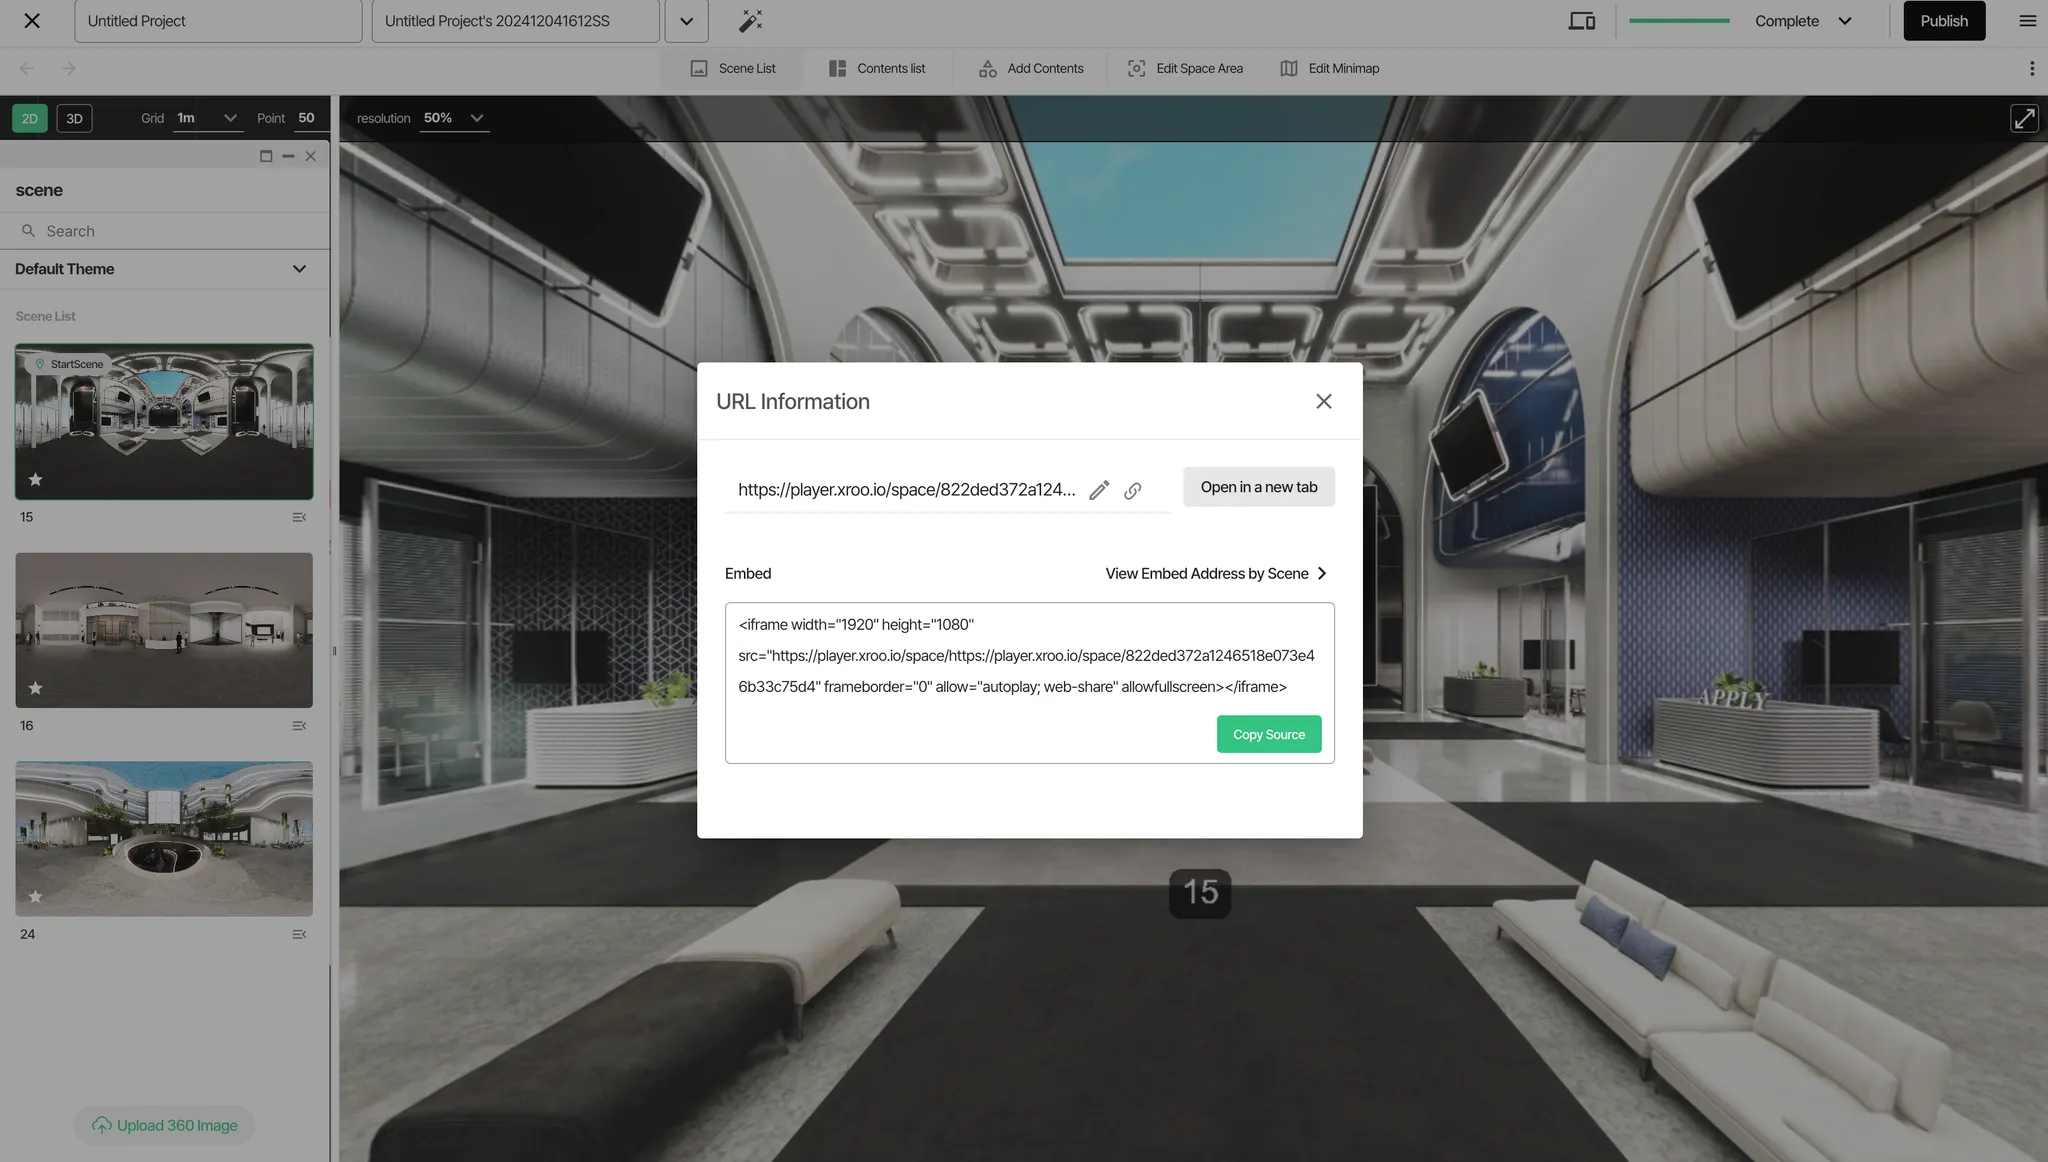This screenshot has width=2048, height=1162.
Task: Switch to 2D view mode
Action: pos(30,118)
